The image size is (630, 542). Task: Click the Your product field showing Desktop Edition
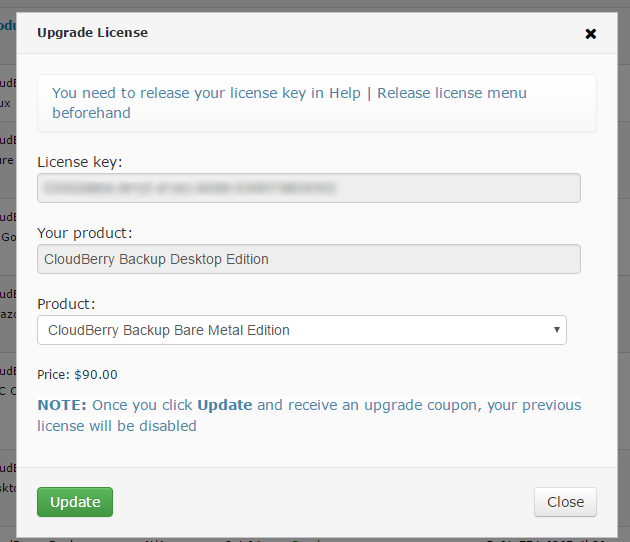(309, 259)
